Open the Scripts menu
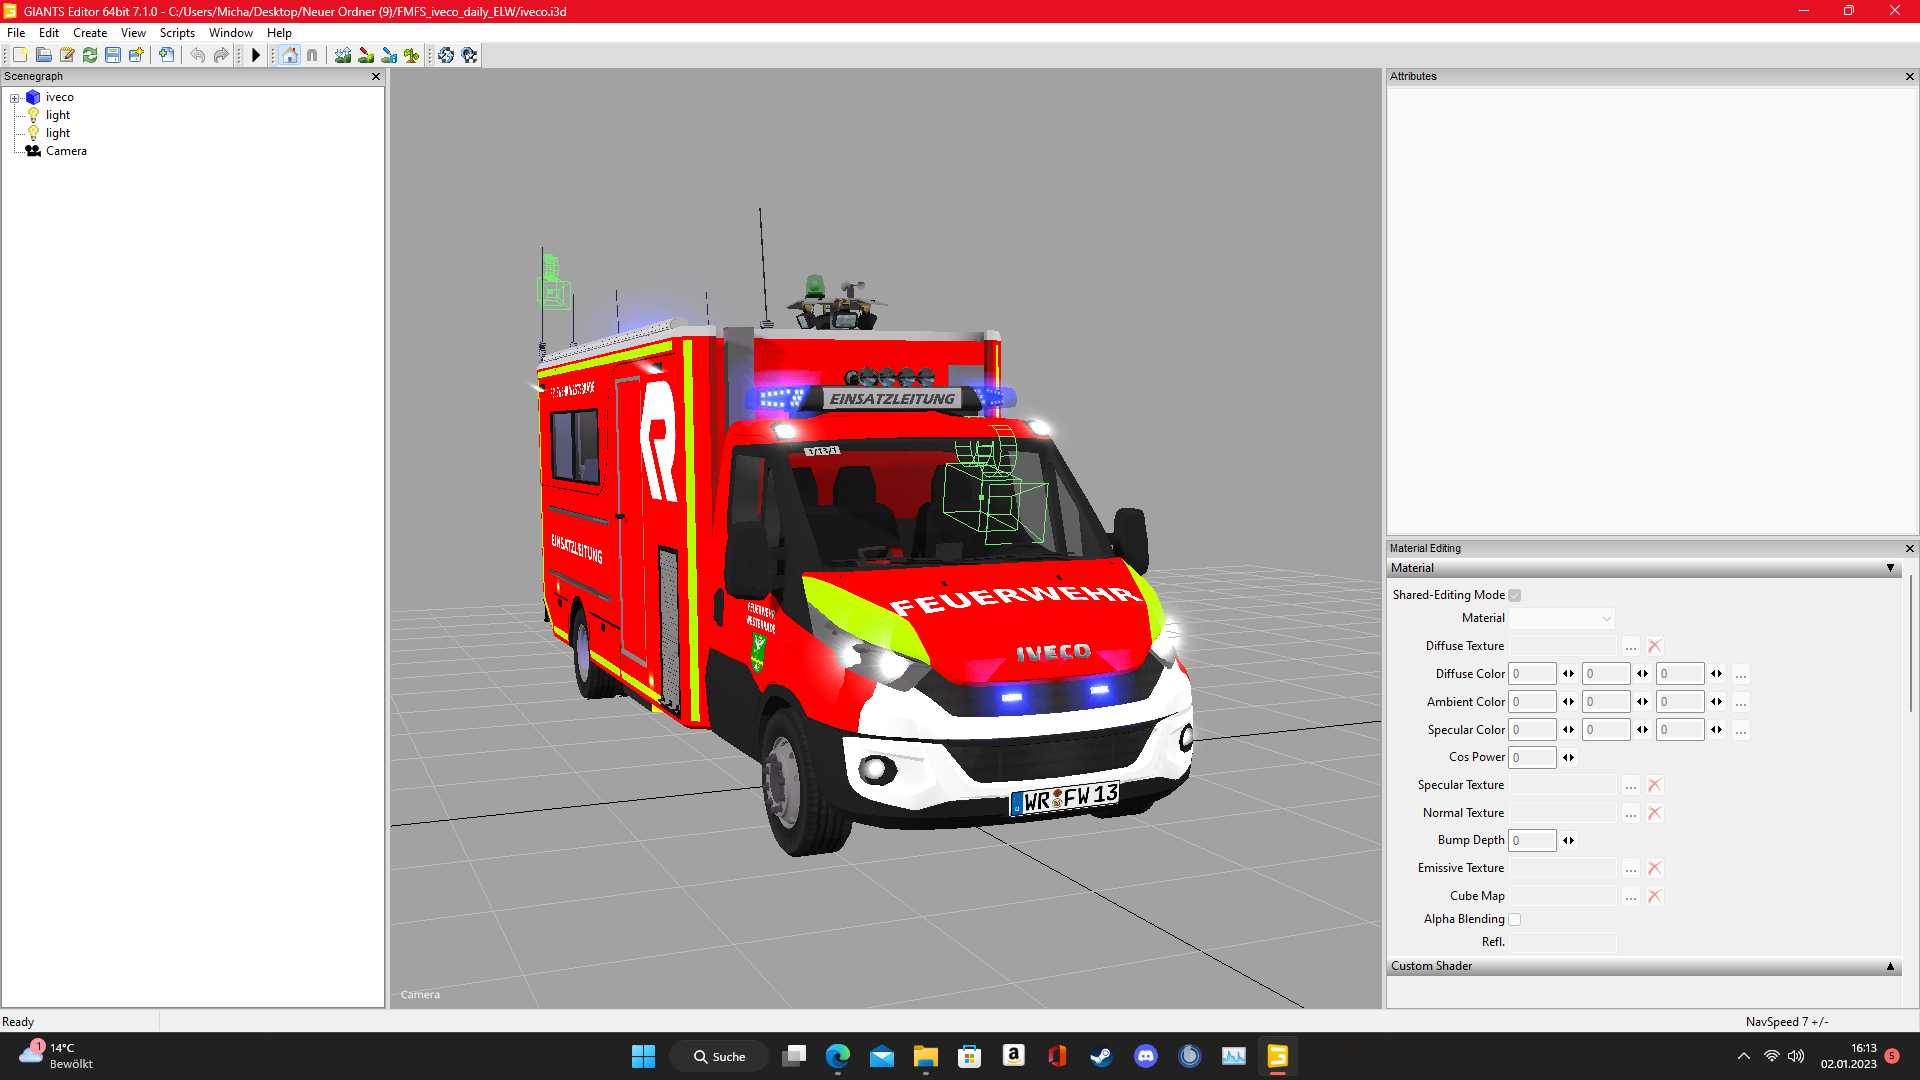1920x1080 pixels. [177, 33]
